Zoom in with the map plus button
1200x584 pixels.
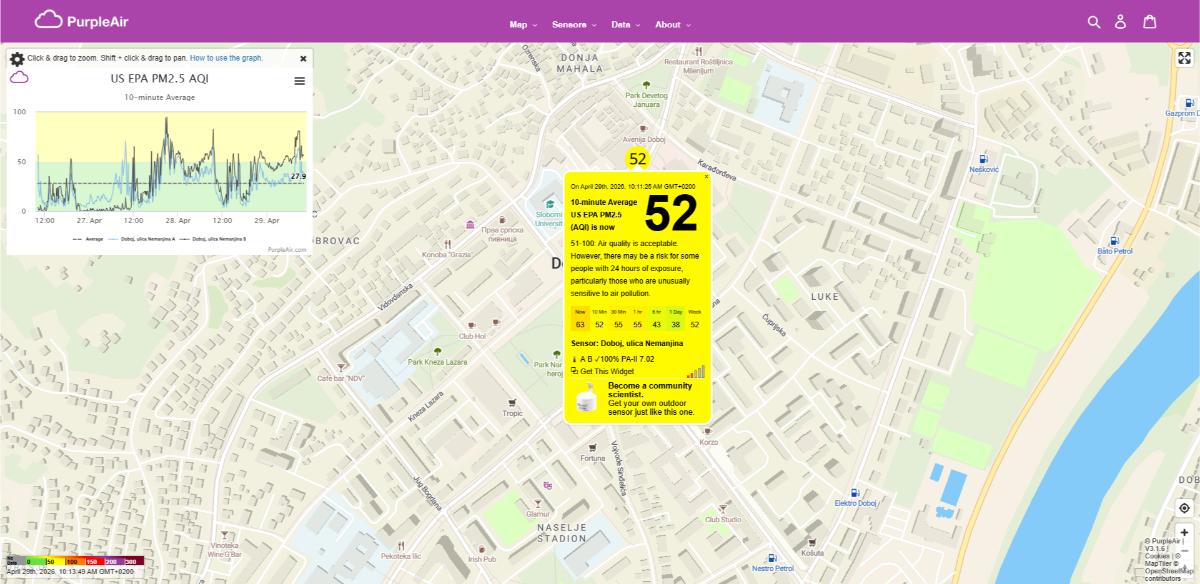(1184, 533)
